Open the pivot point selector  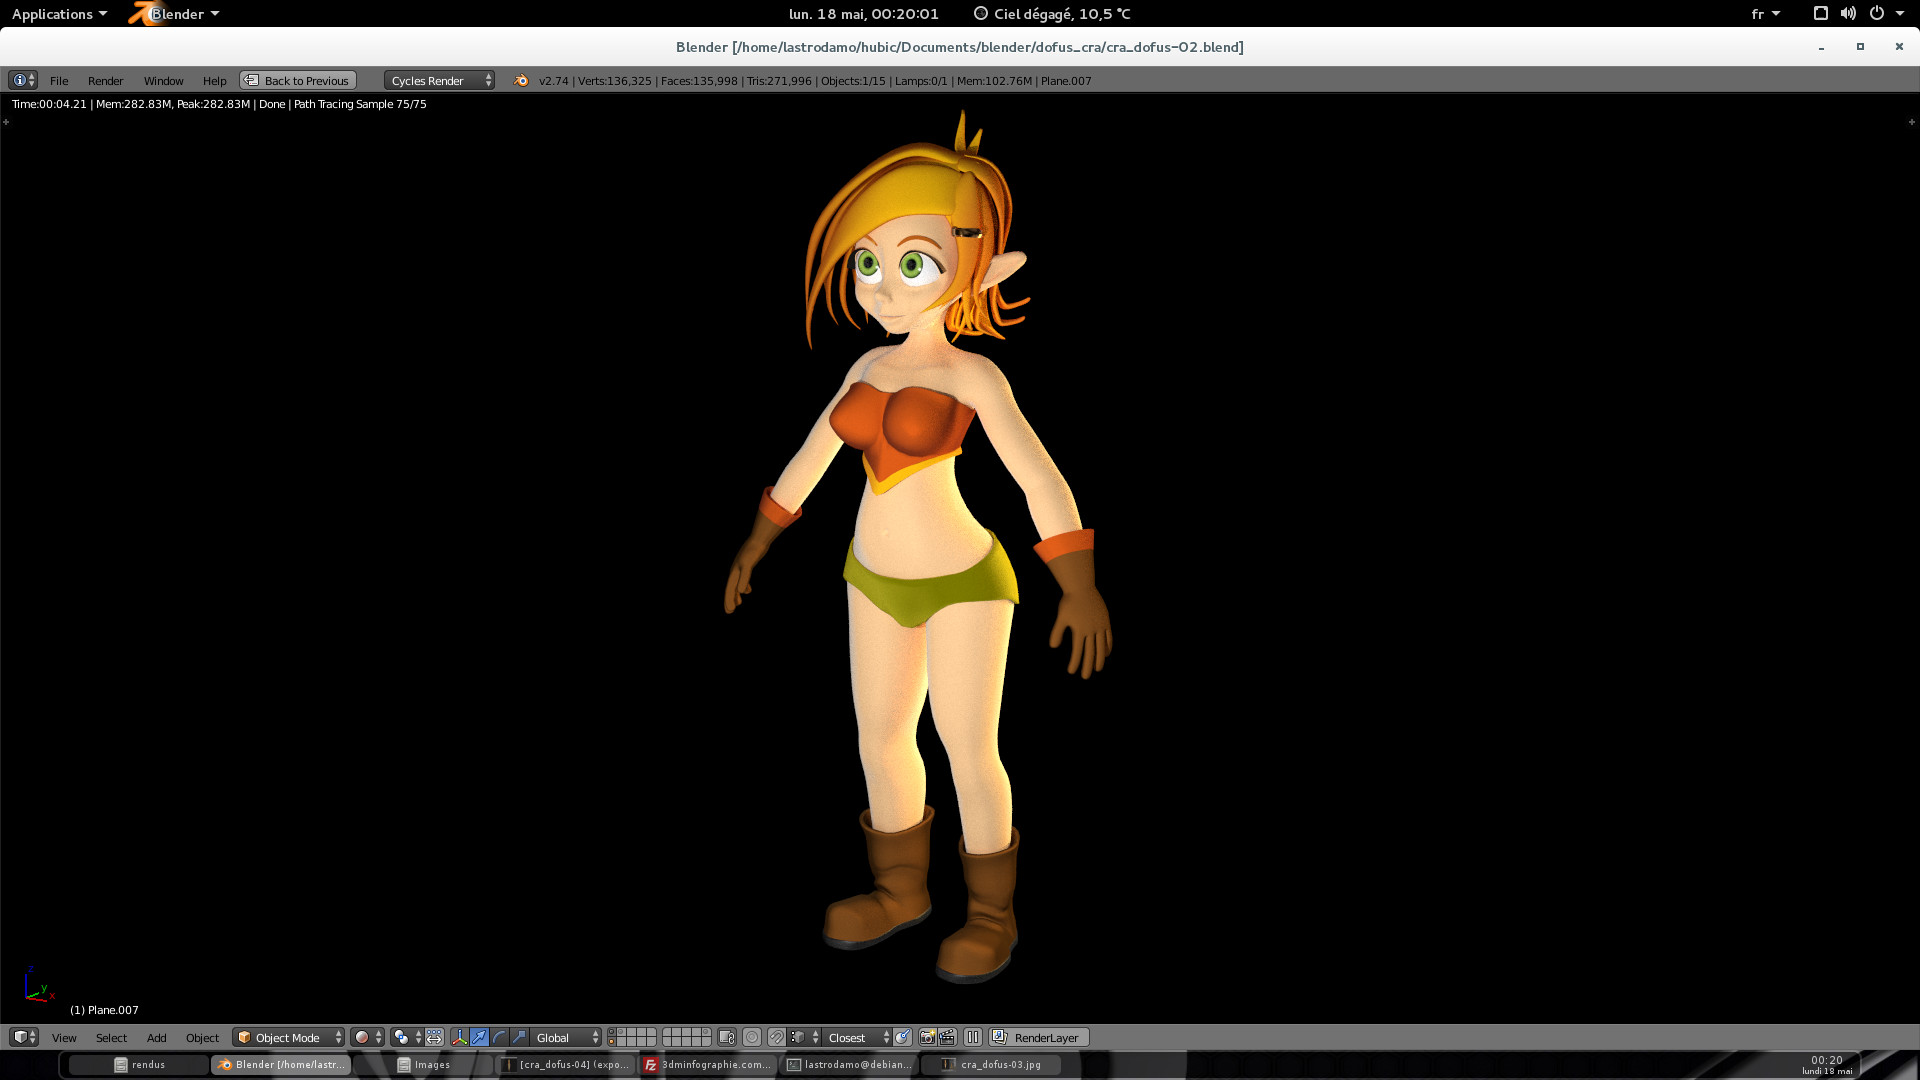407,1037
